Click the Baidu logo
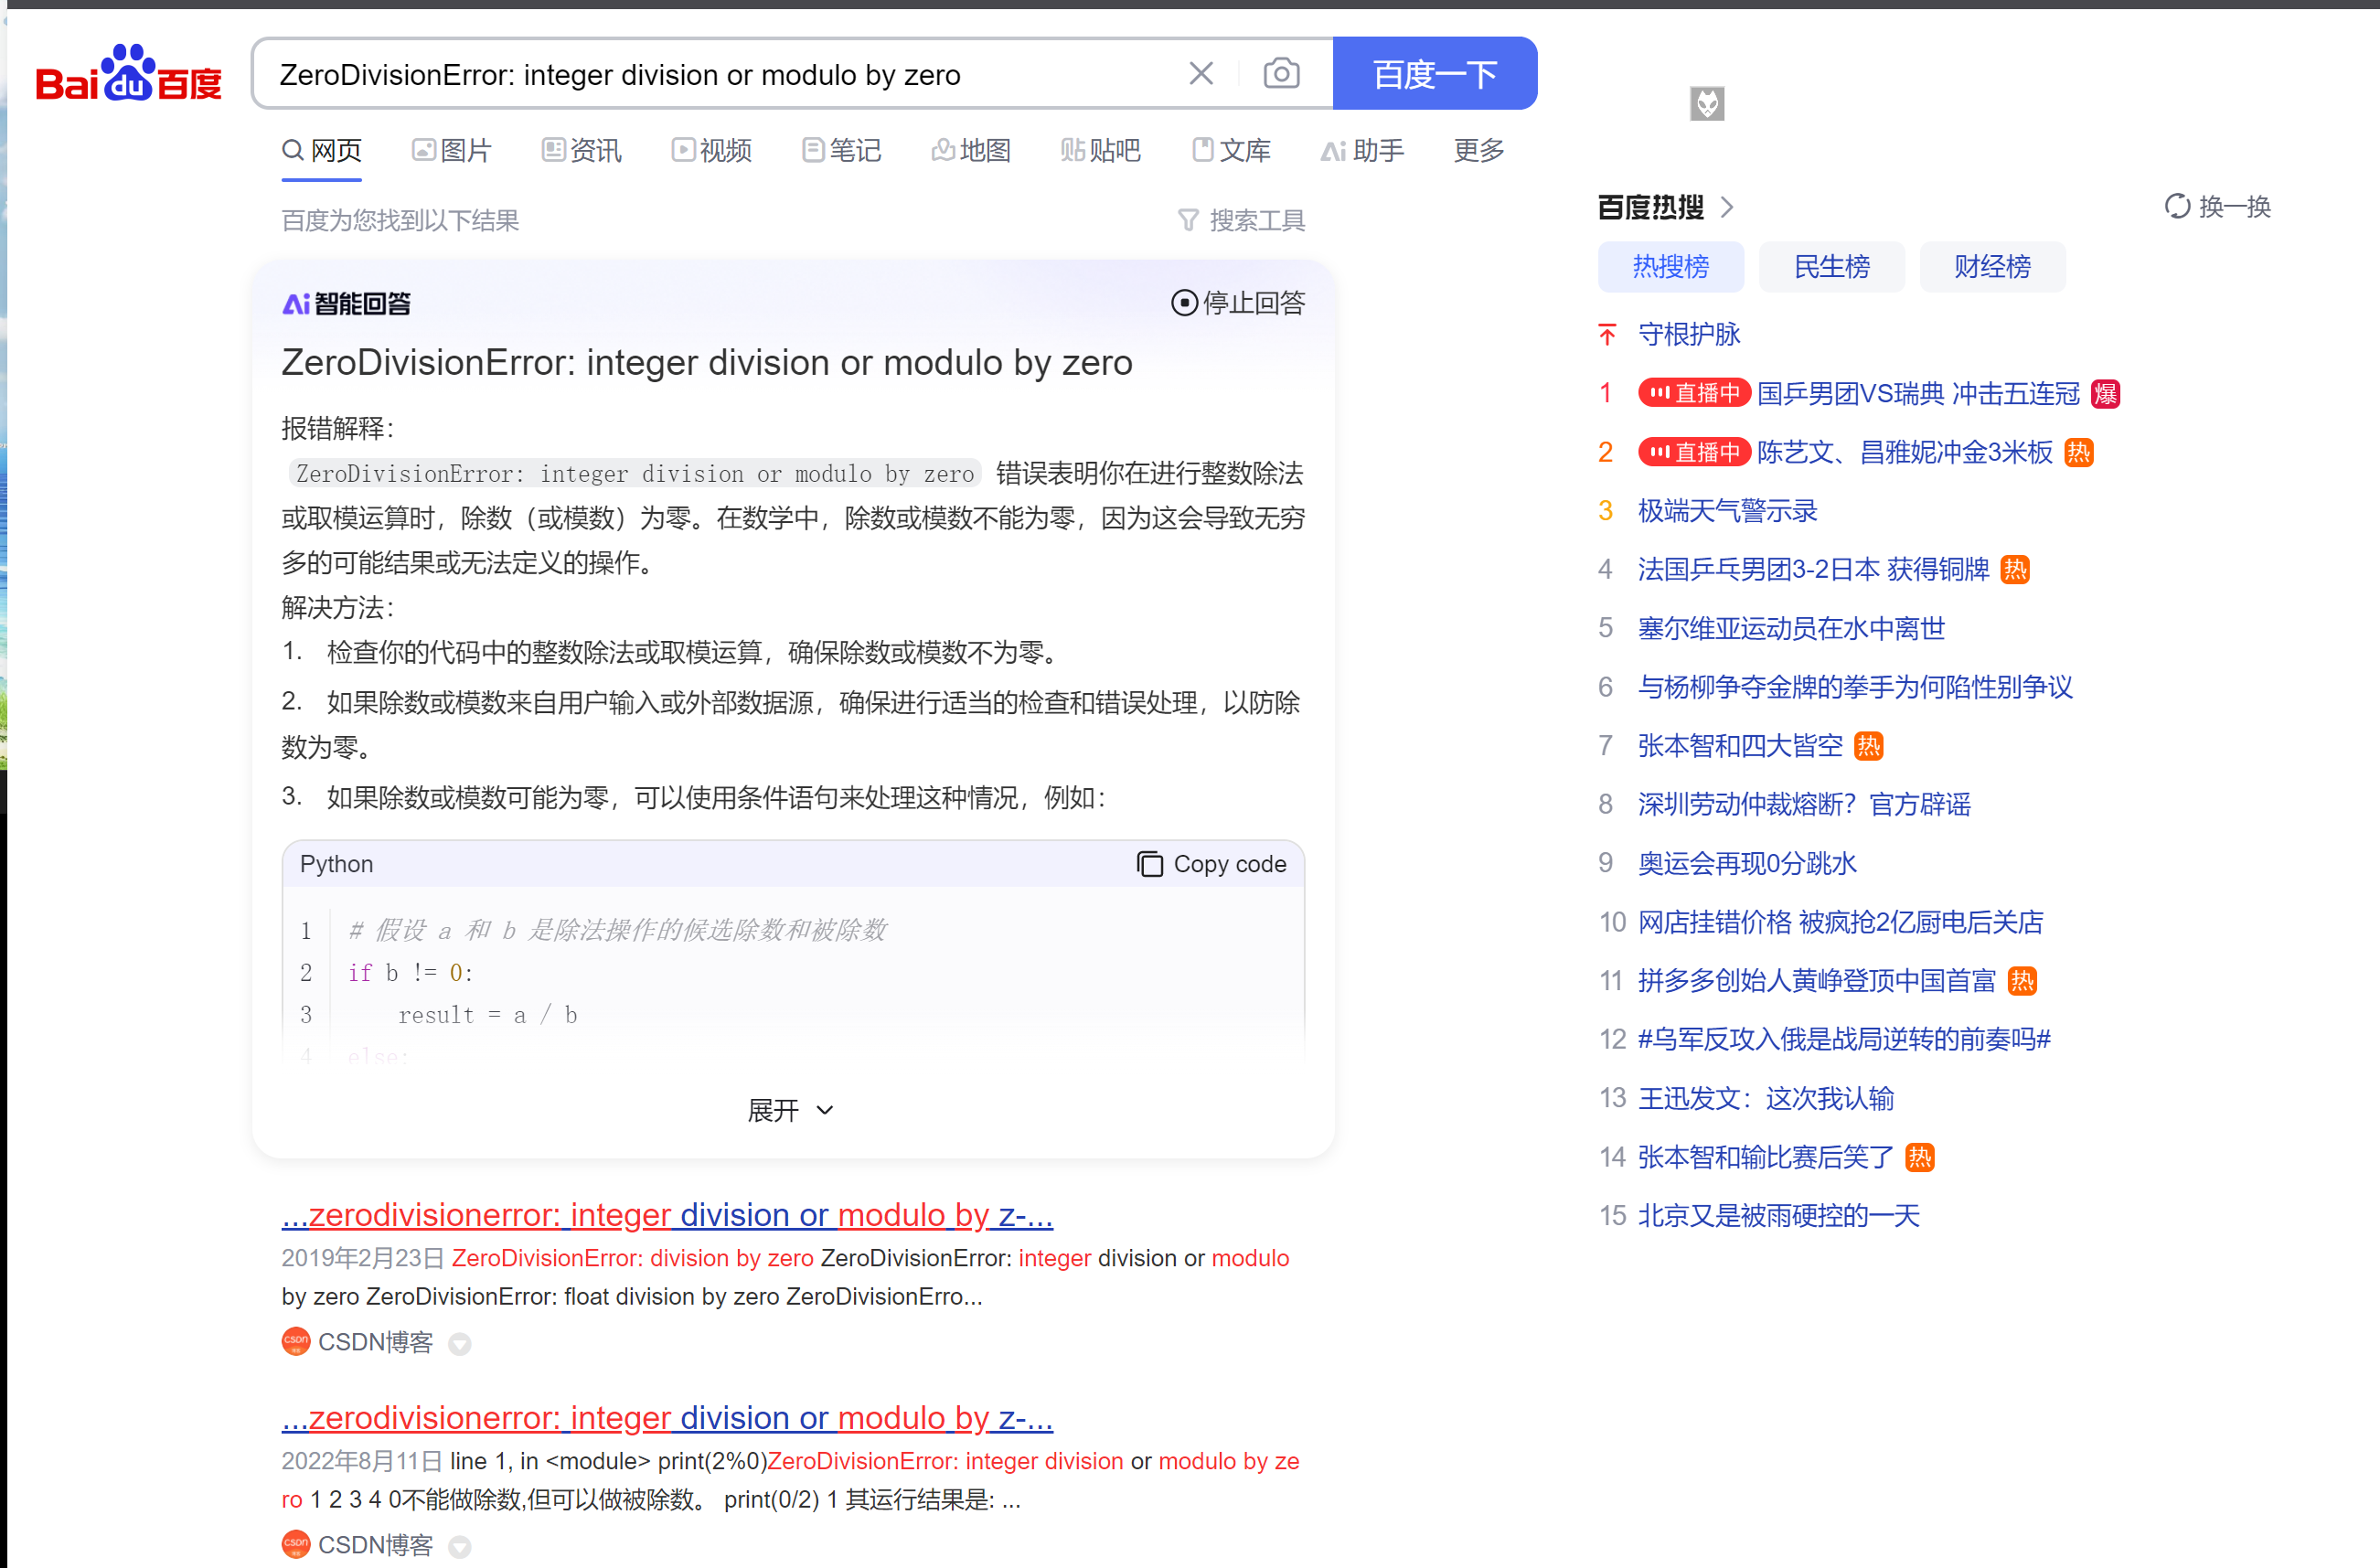This screenshot has width=2380, height=1568. (128, 73)
